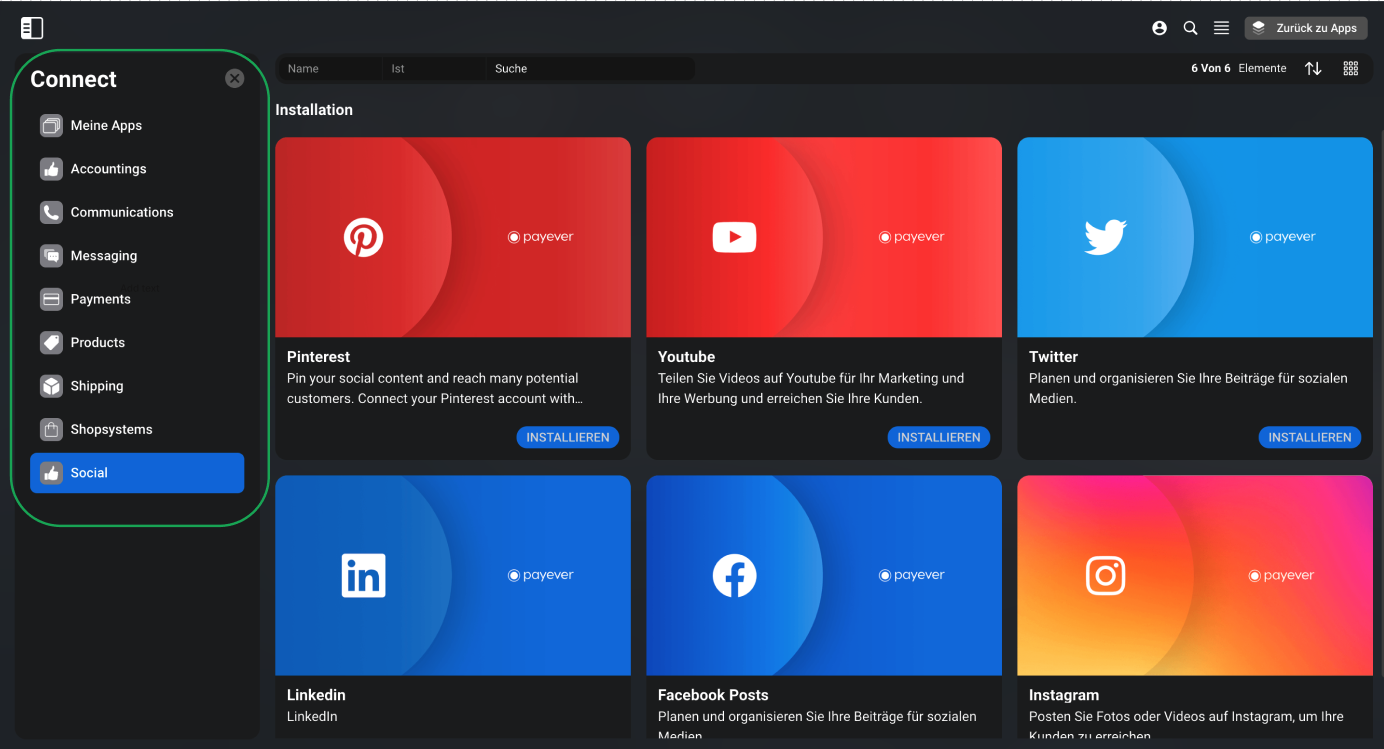This screenshot has height=749, width=1384.
Task: Click the Meine Apps icon
Action: click(51, 126)
